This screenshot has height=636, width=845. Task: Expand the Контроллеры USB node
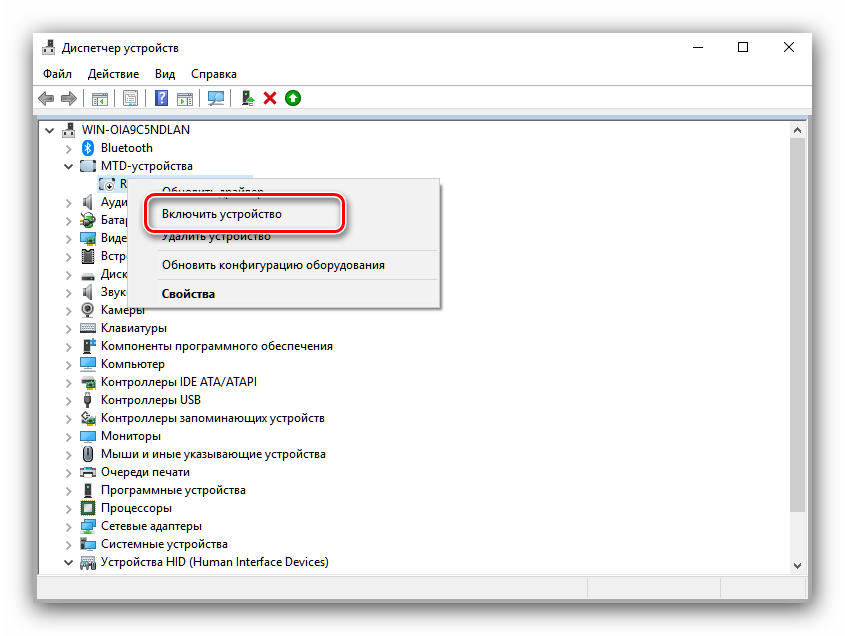tap(69, 400)
